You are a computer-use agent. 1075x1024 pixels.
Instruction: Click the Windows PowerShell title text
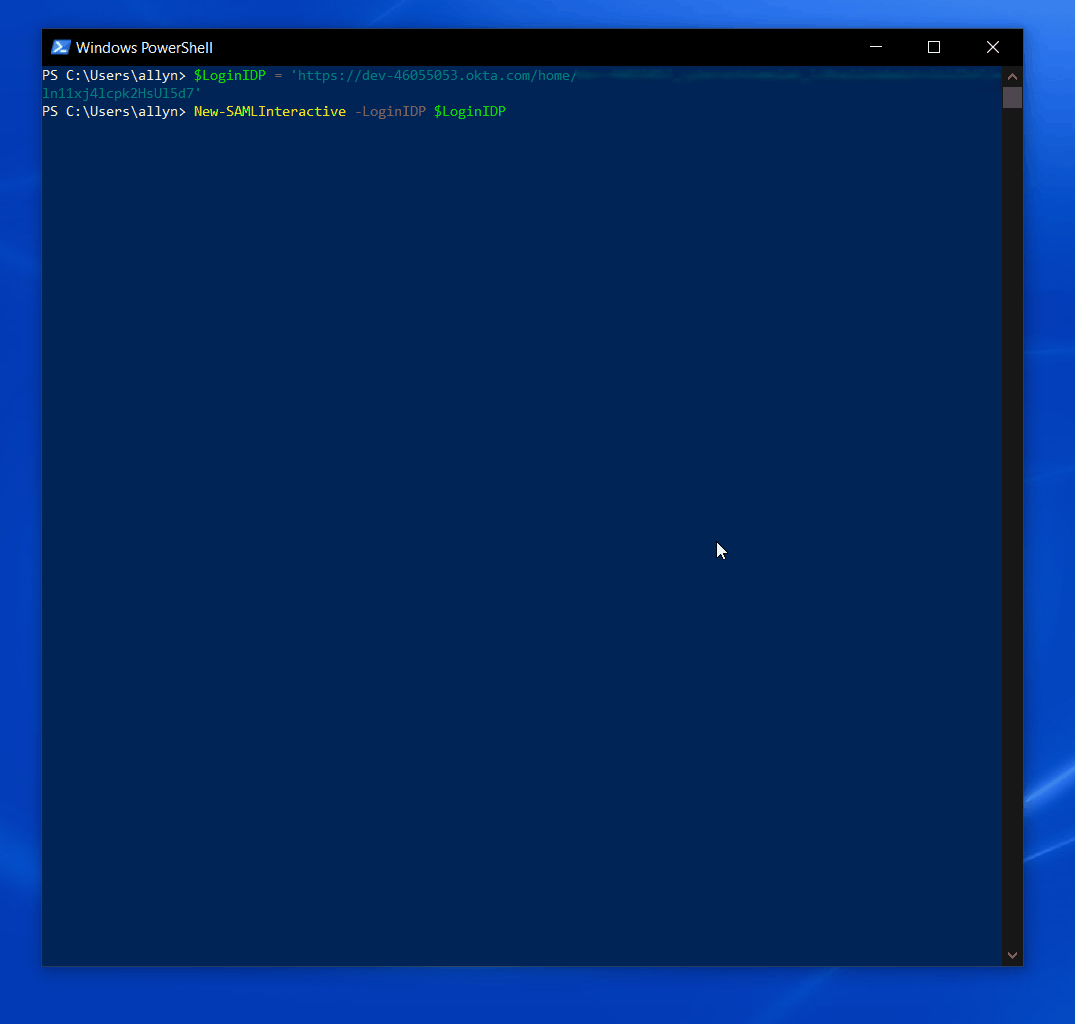point(144,48)
